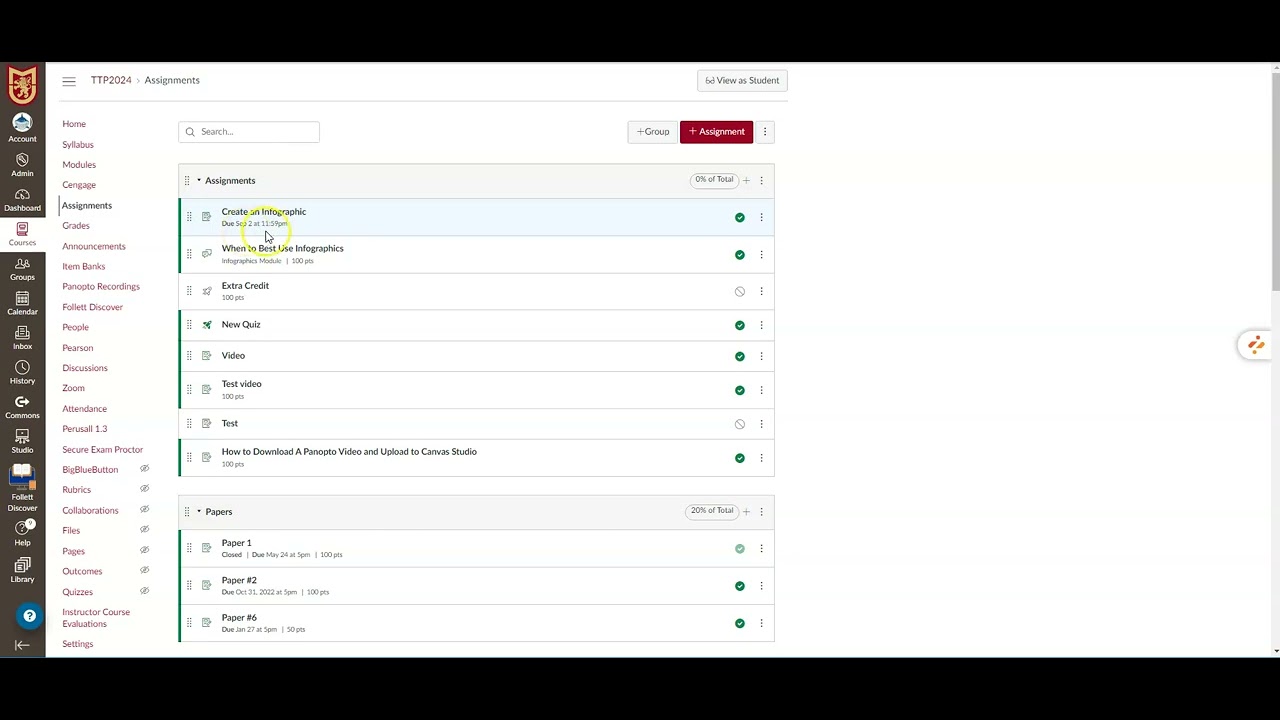Toggle visibility eye icon next to BigBlueButton
Viewport: 1280px width, 720px height.
pos(144,469)
